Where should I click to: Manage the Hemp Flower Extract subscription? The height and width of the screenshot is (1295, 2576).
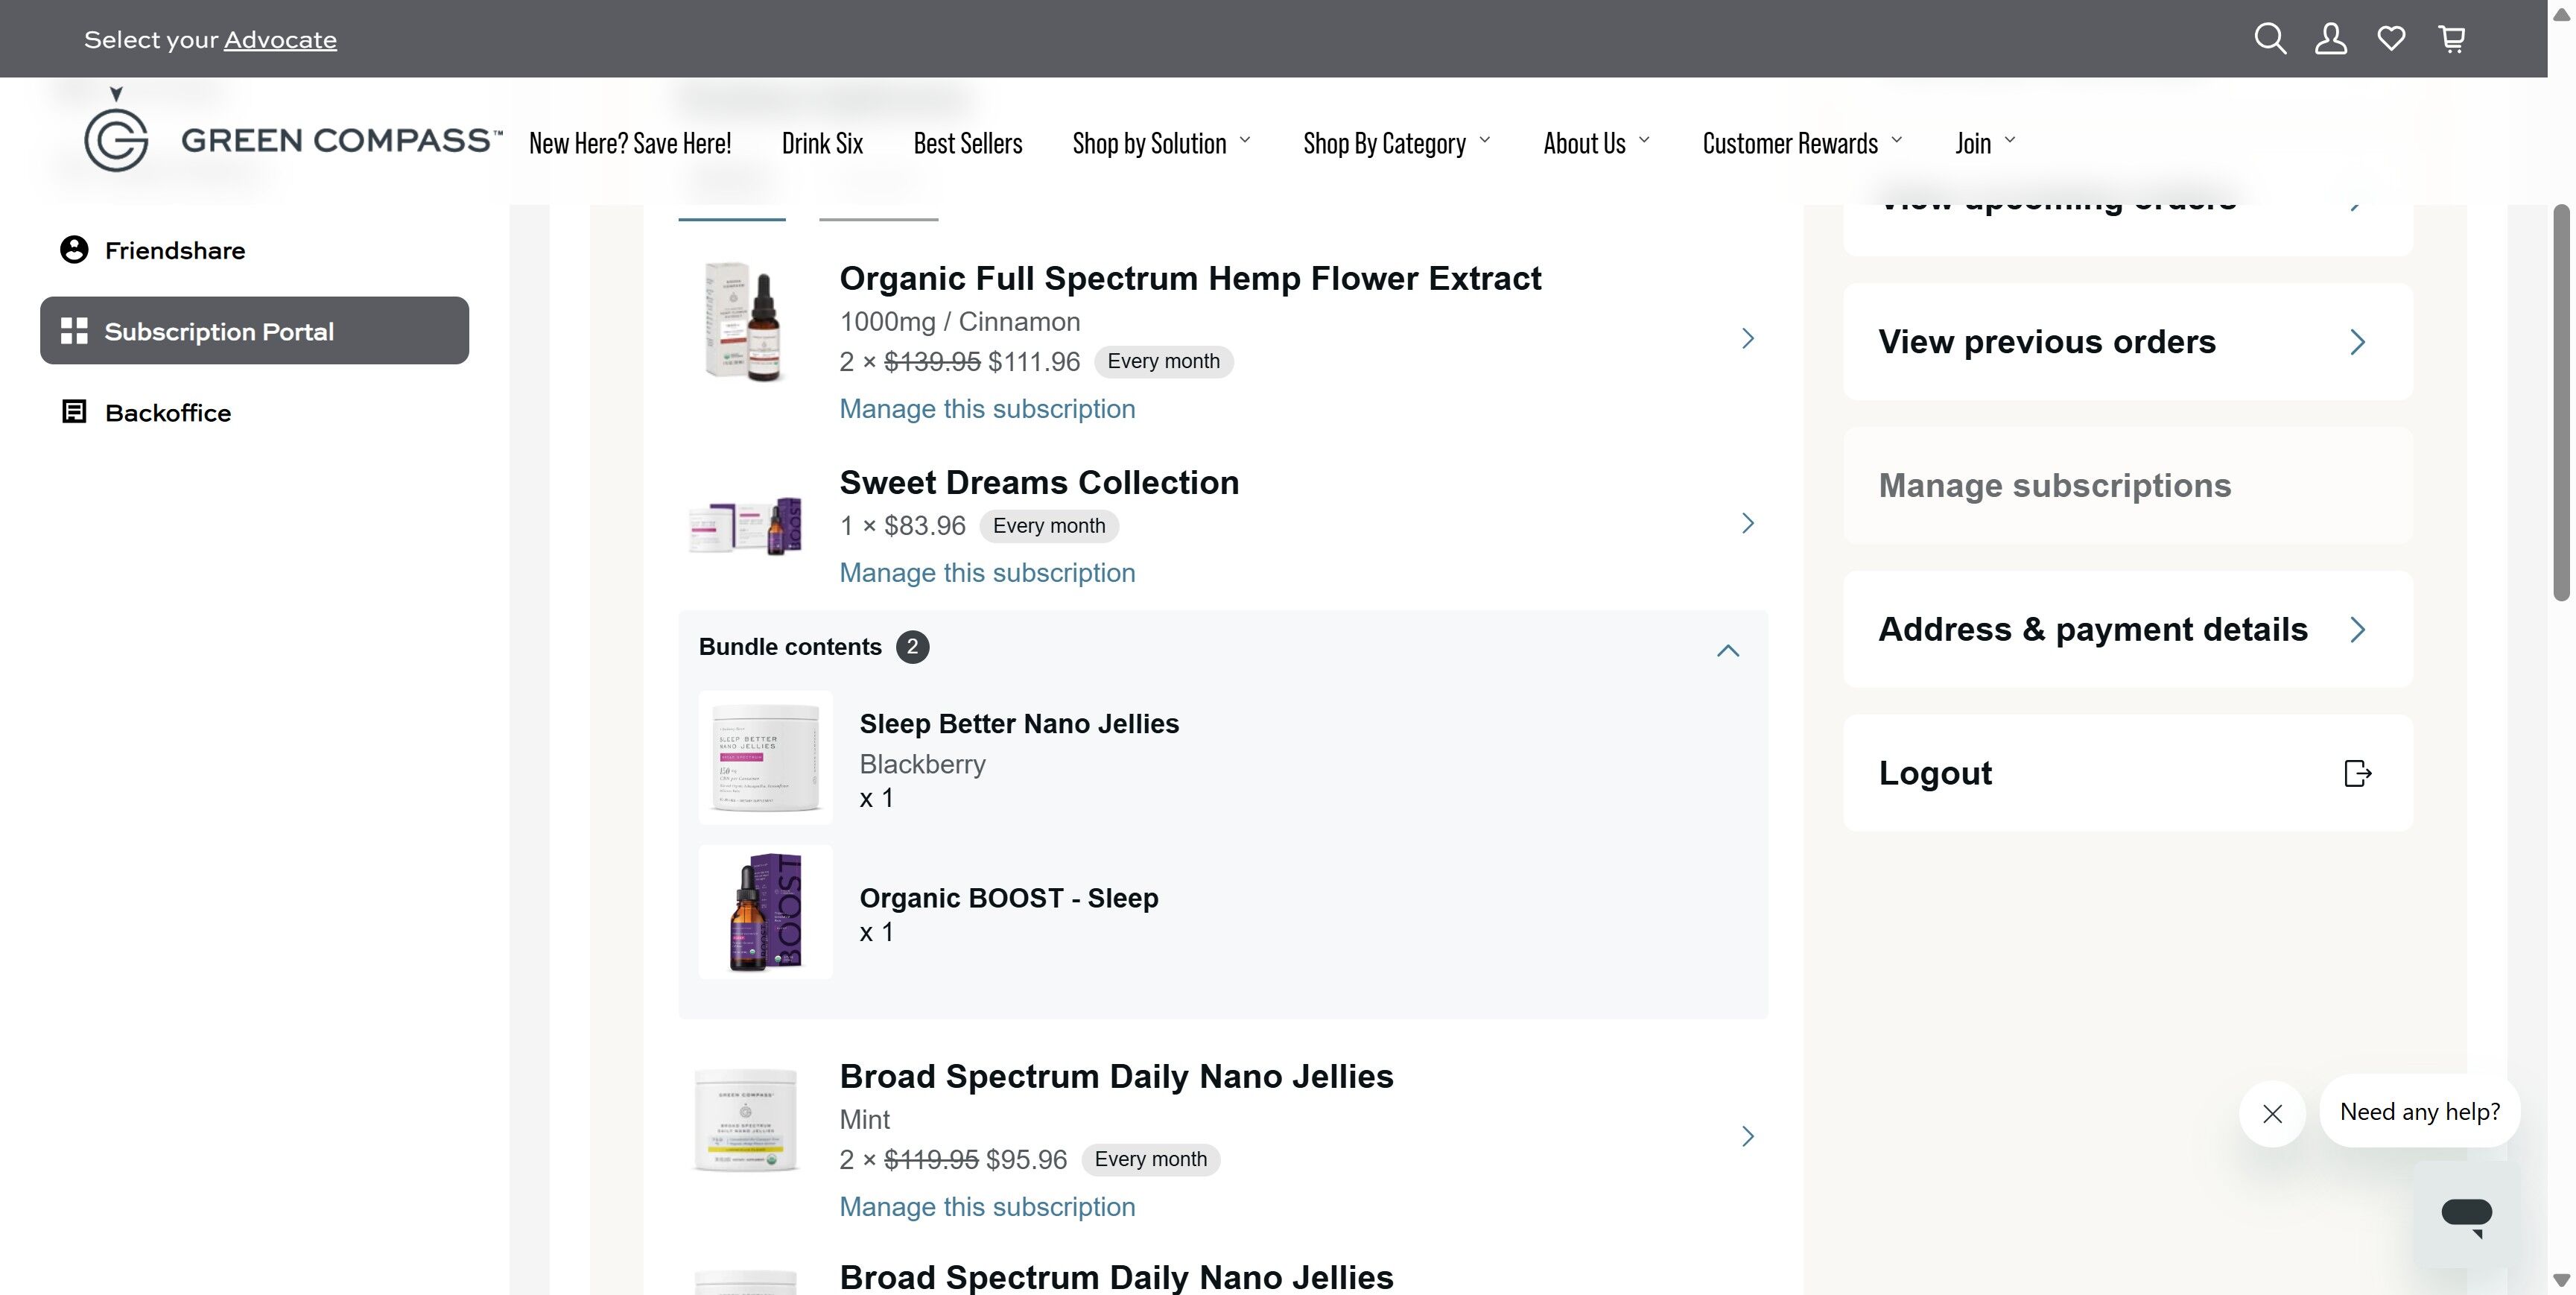click(x=987, y=409)
